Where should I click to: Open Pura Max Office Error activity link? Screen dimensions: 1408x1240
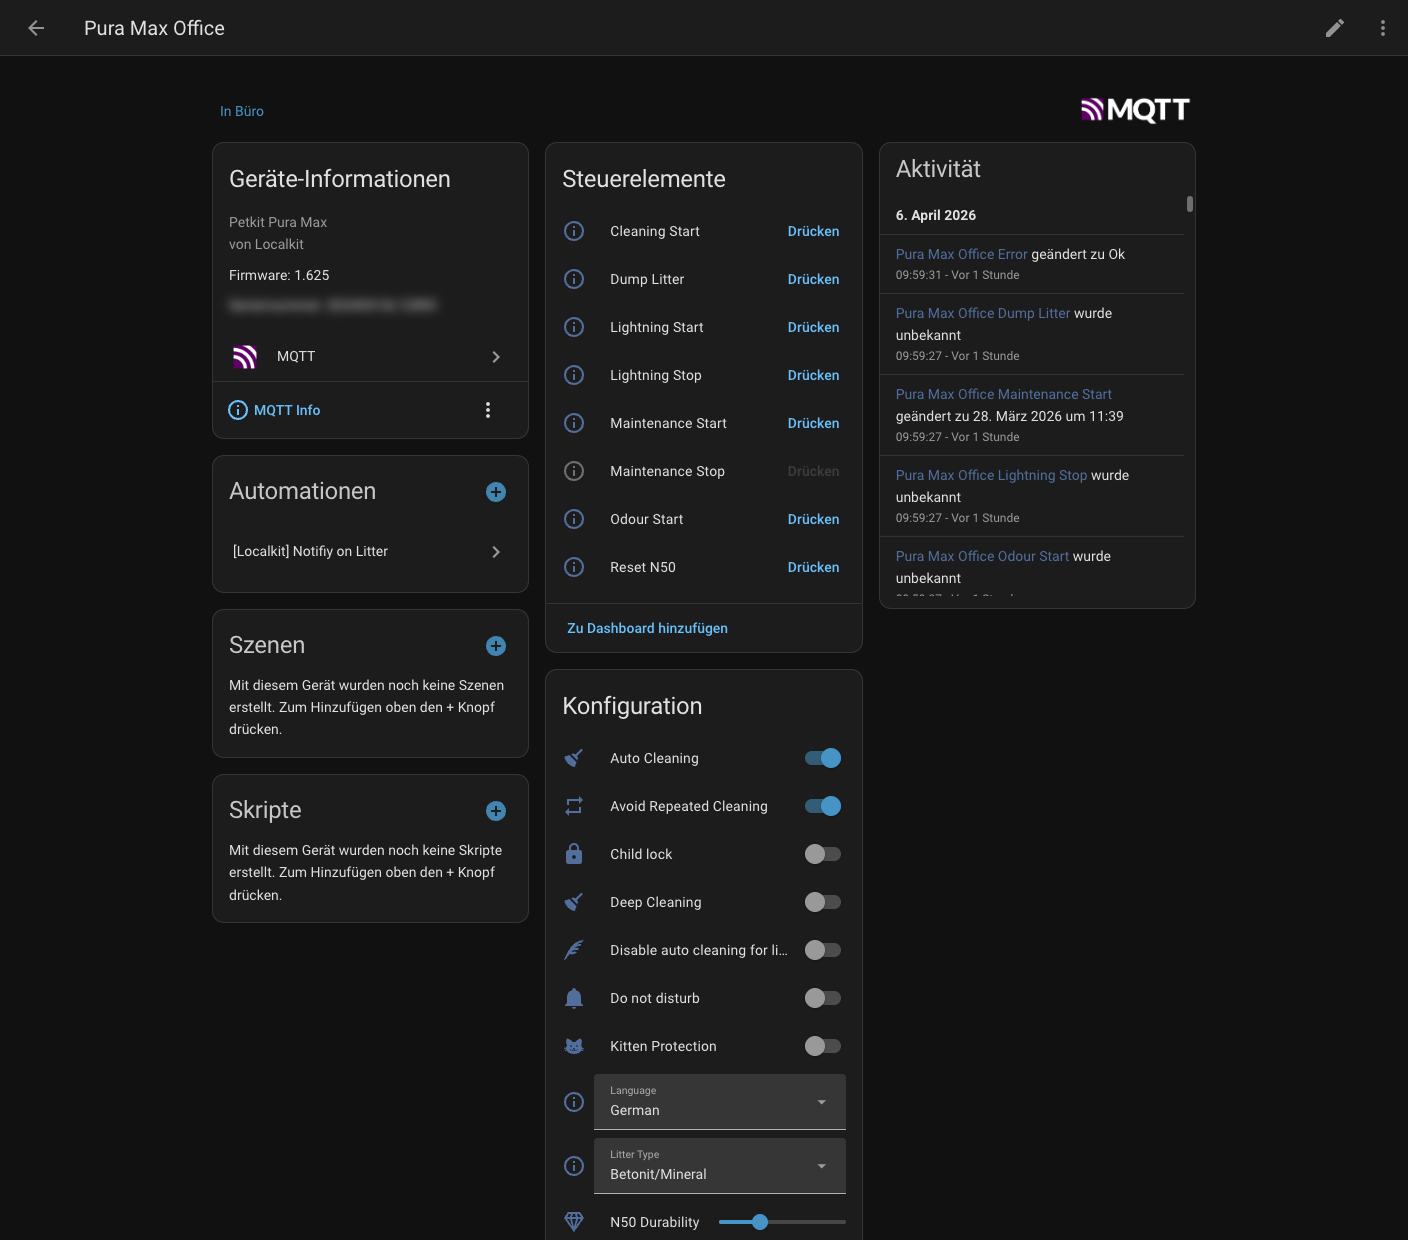pyautogui.click(x=961, y=254)
